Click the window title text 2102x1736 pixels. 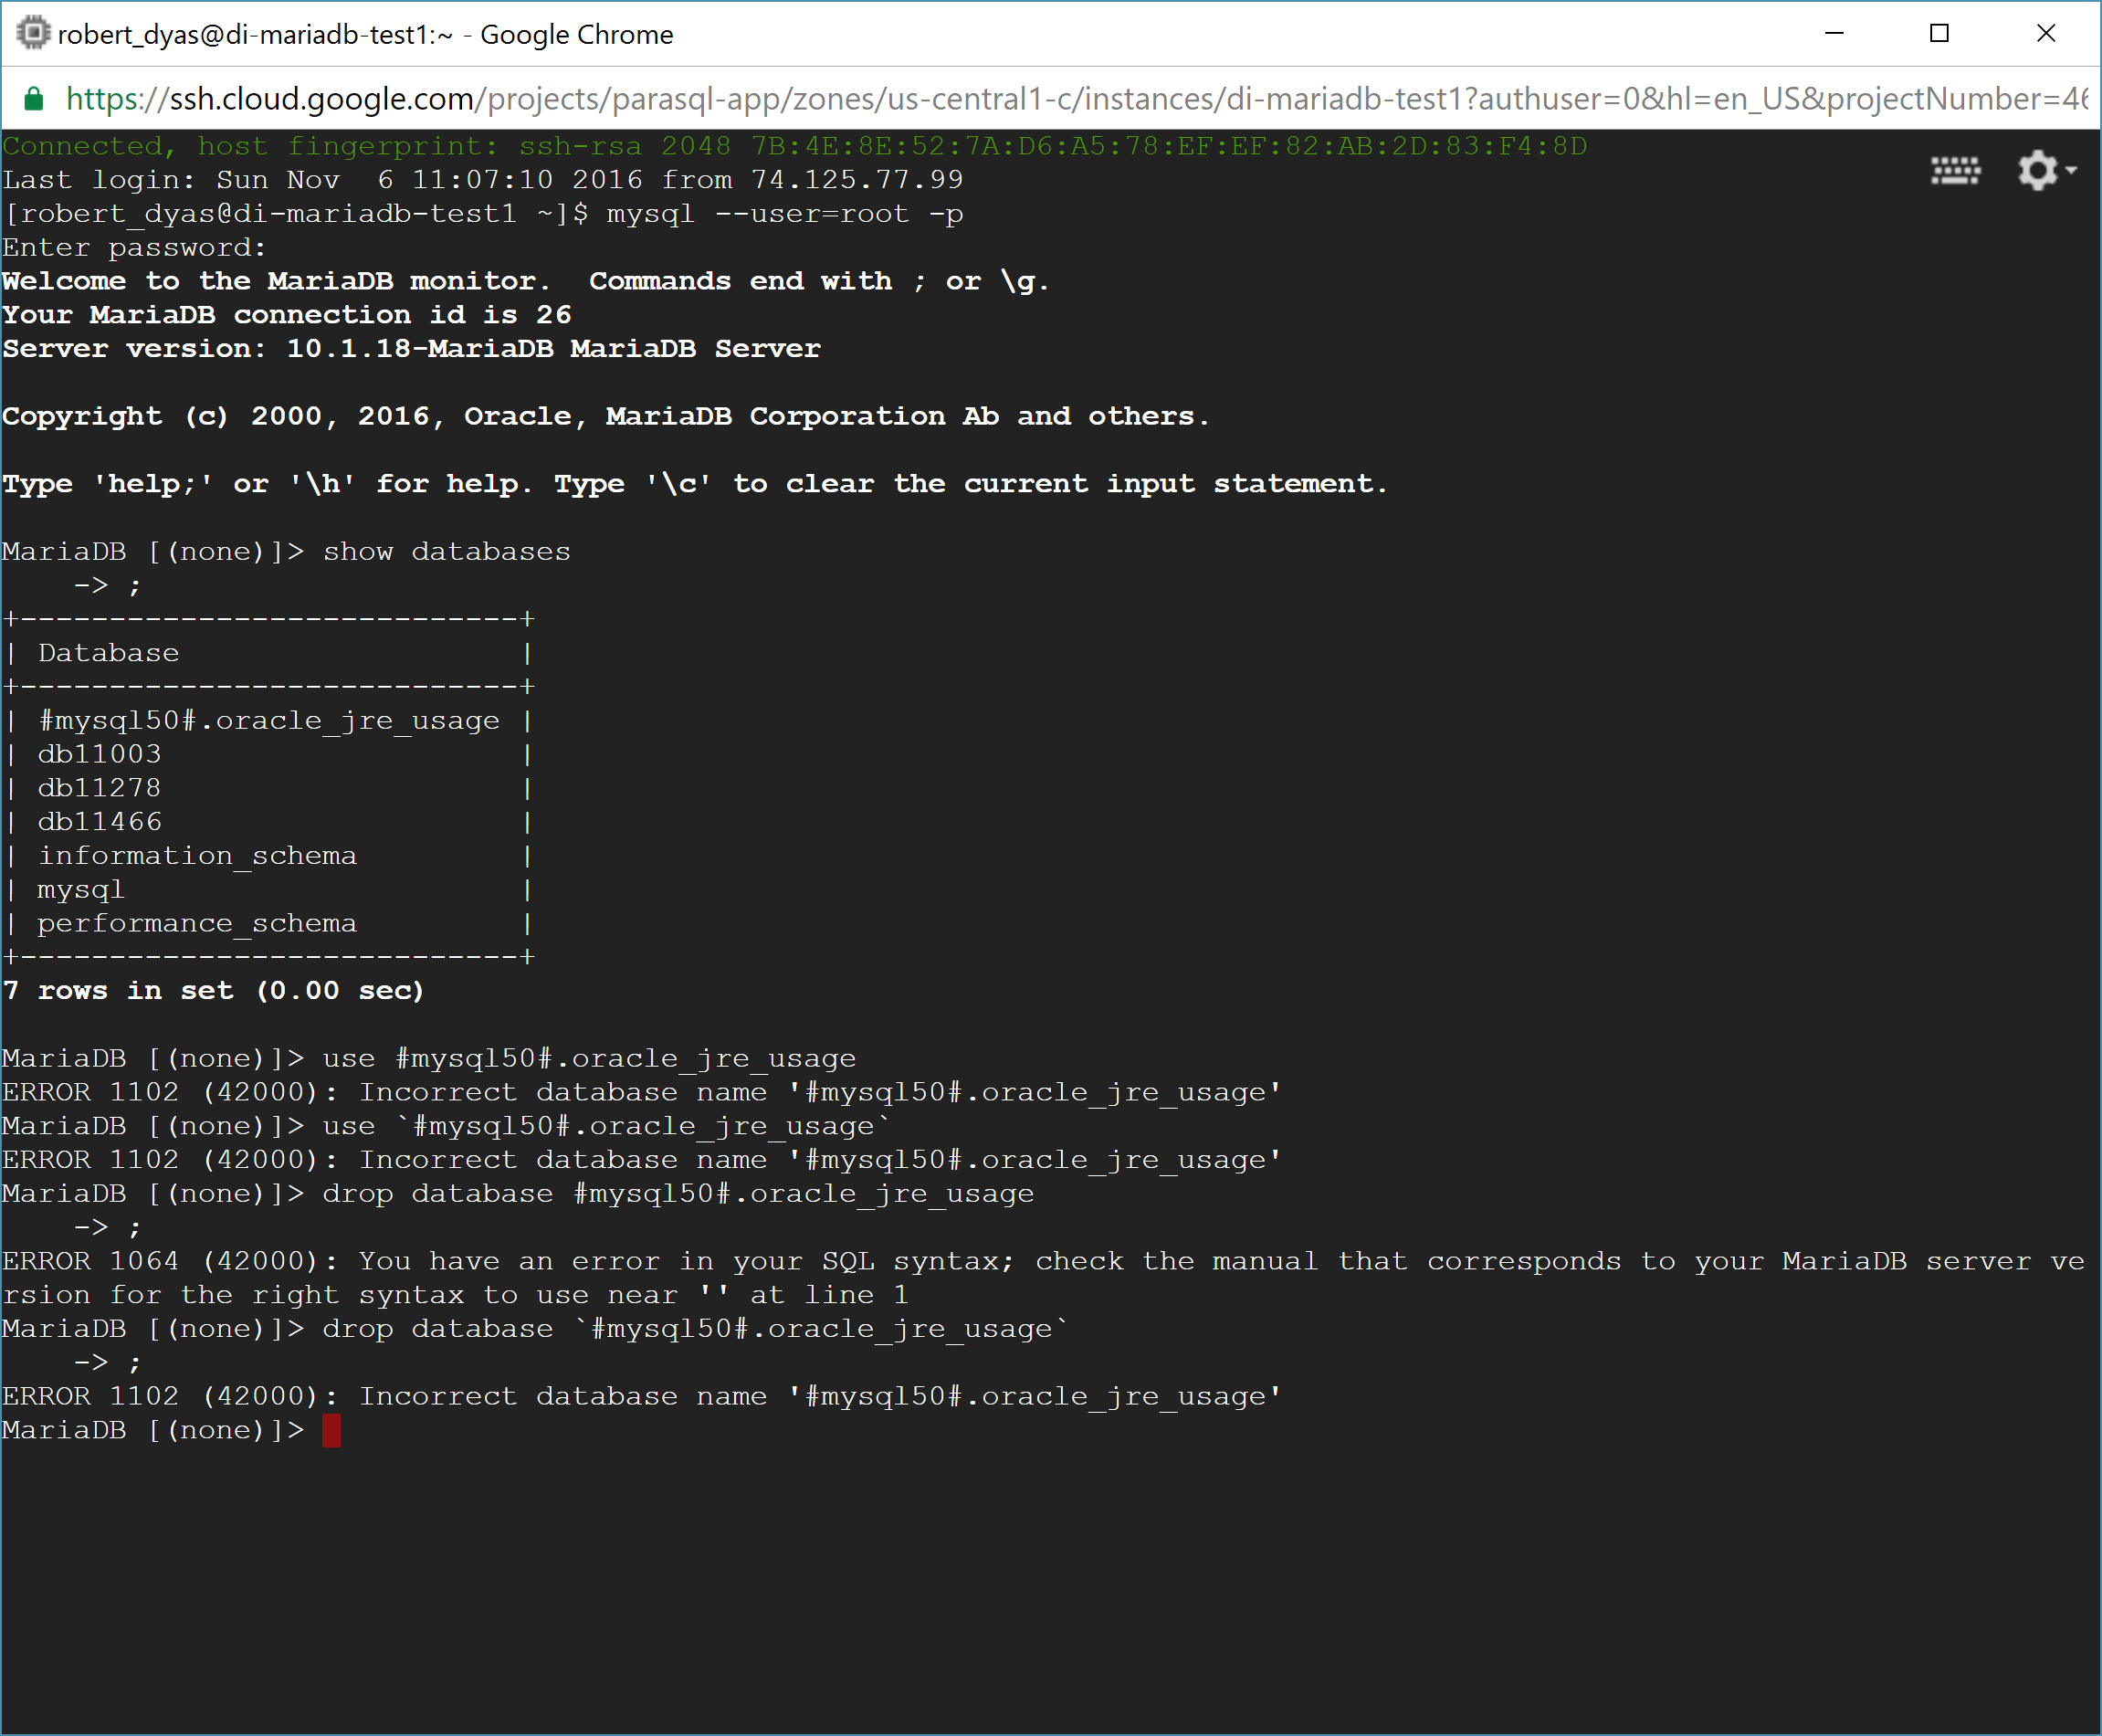pos(365,35)
